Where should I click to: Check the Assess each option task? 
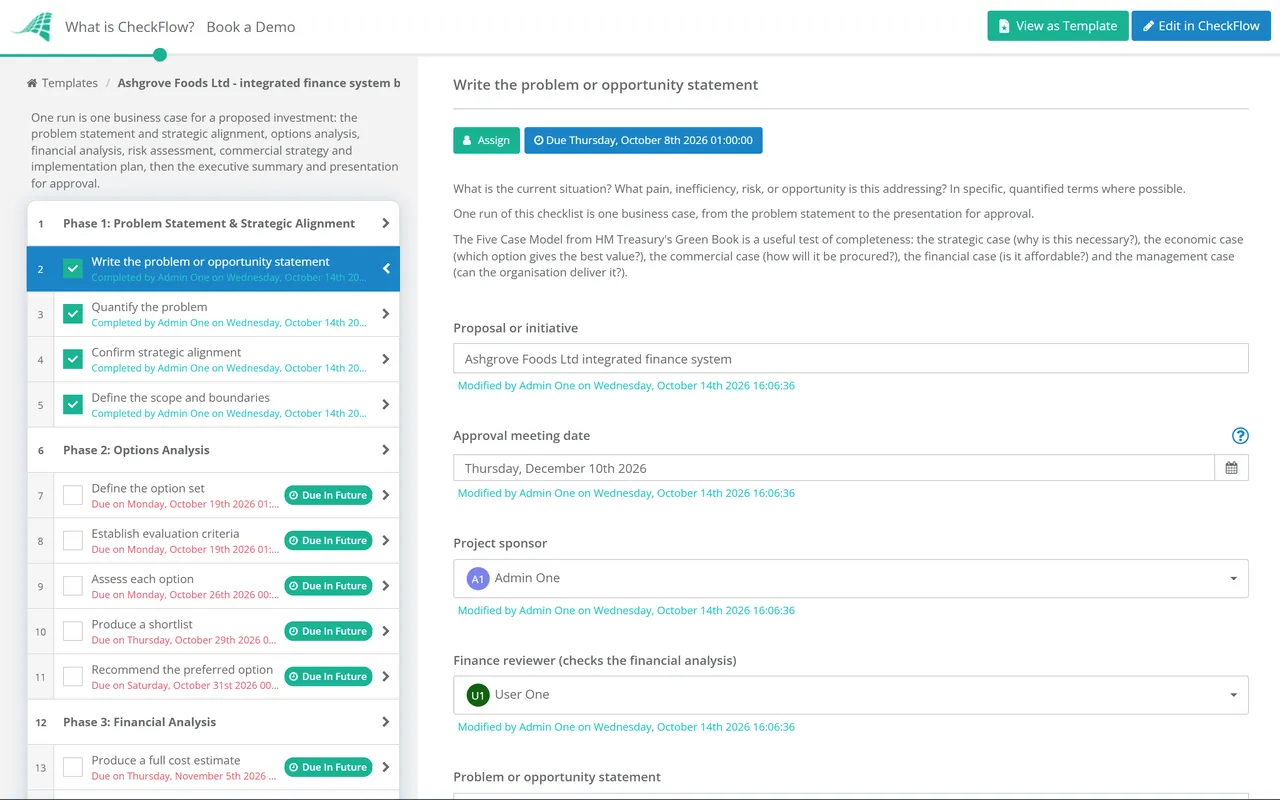coord(73,586)
